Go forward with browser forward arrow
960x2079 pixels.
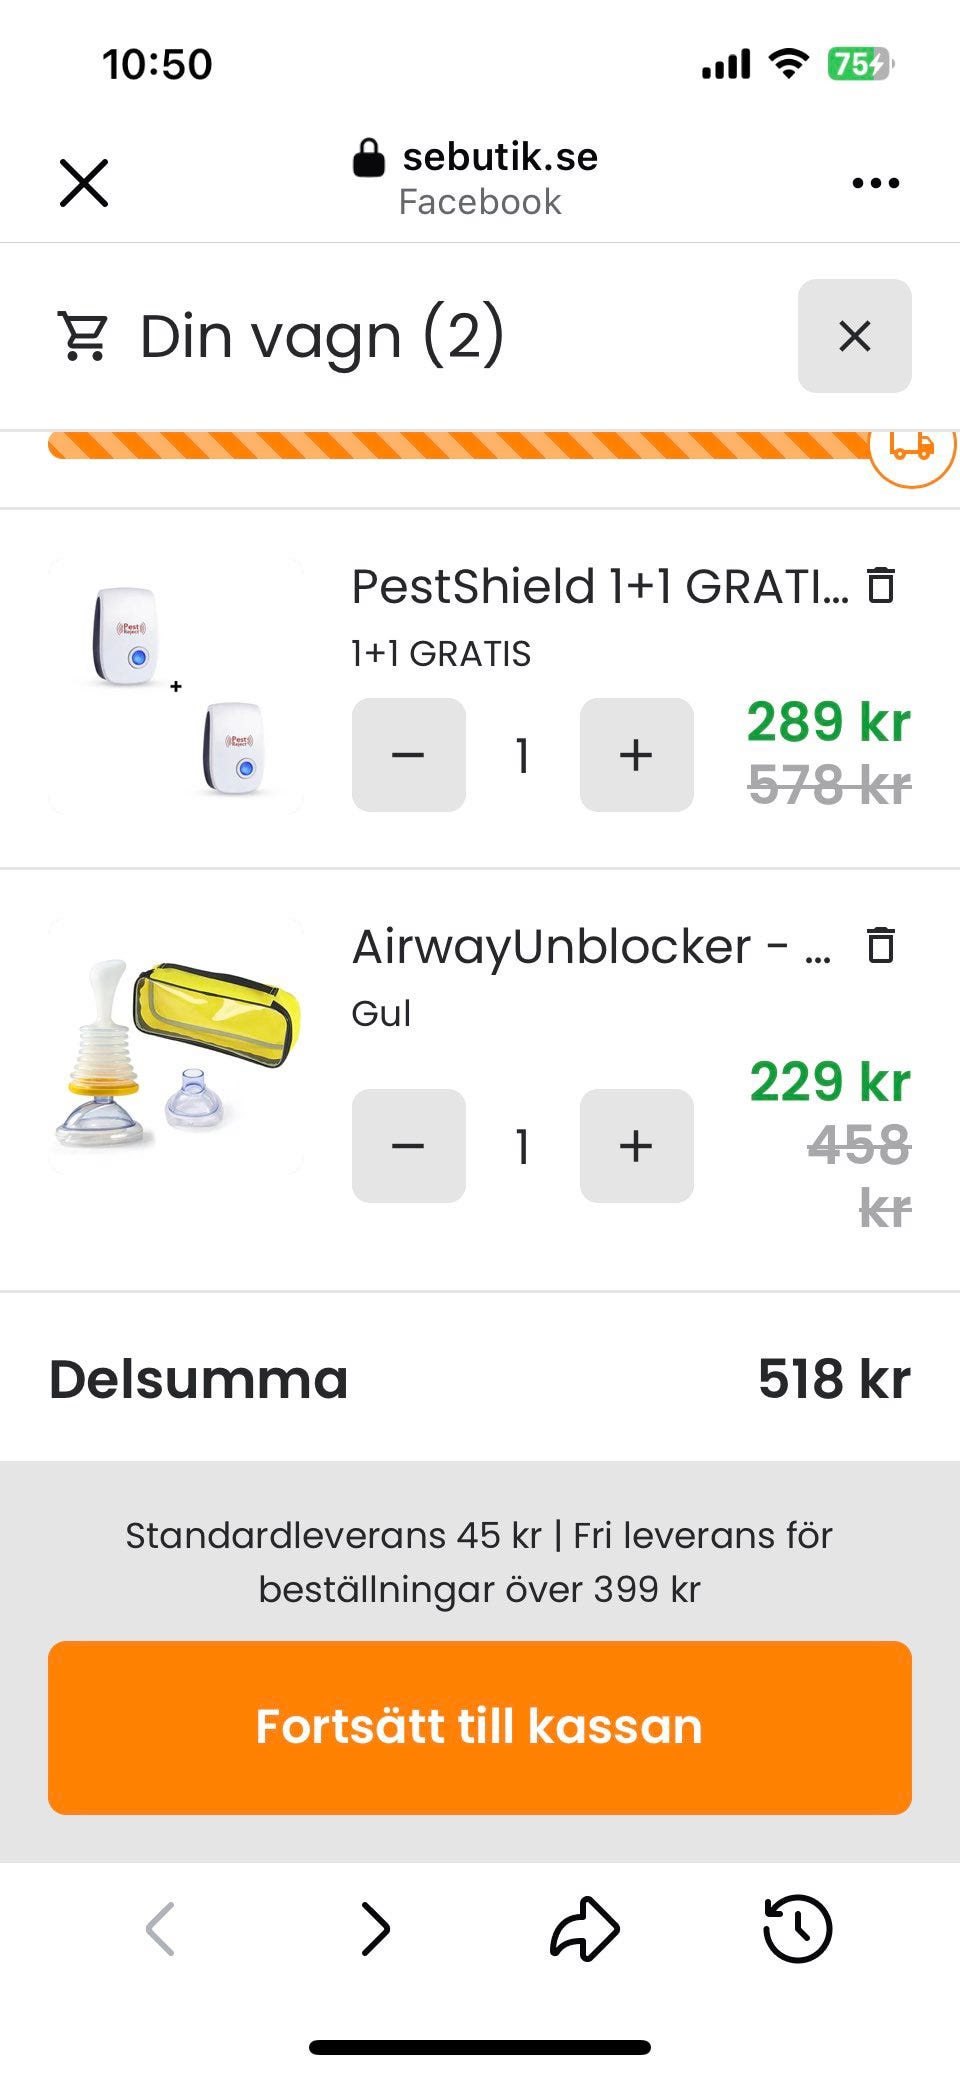tap(375, 1928)
